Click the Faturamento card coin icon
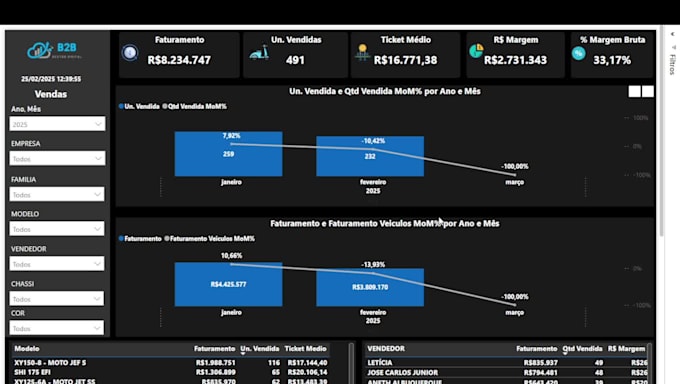 (130, 53)
